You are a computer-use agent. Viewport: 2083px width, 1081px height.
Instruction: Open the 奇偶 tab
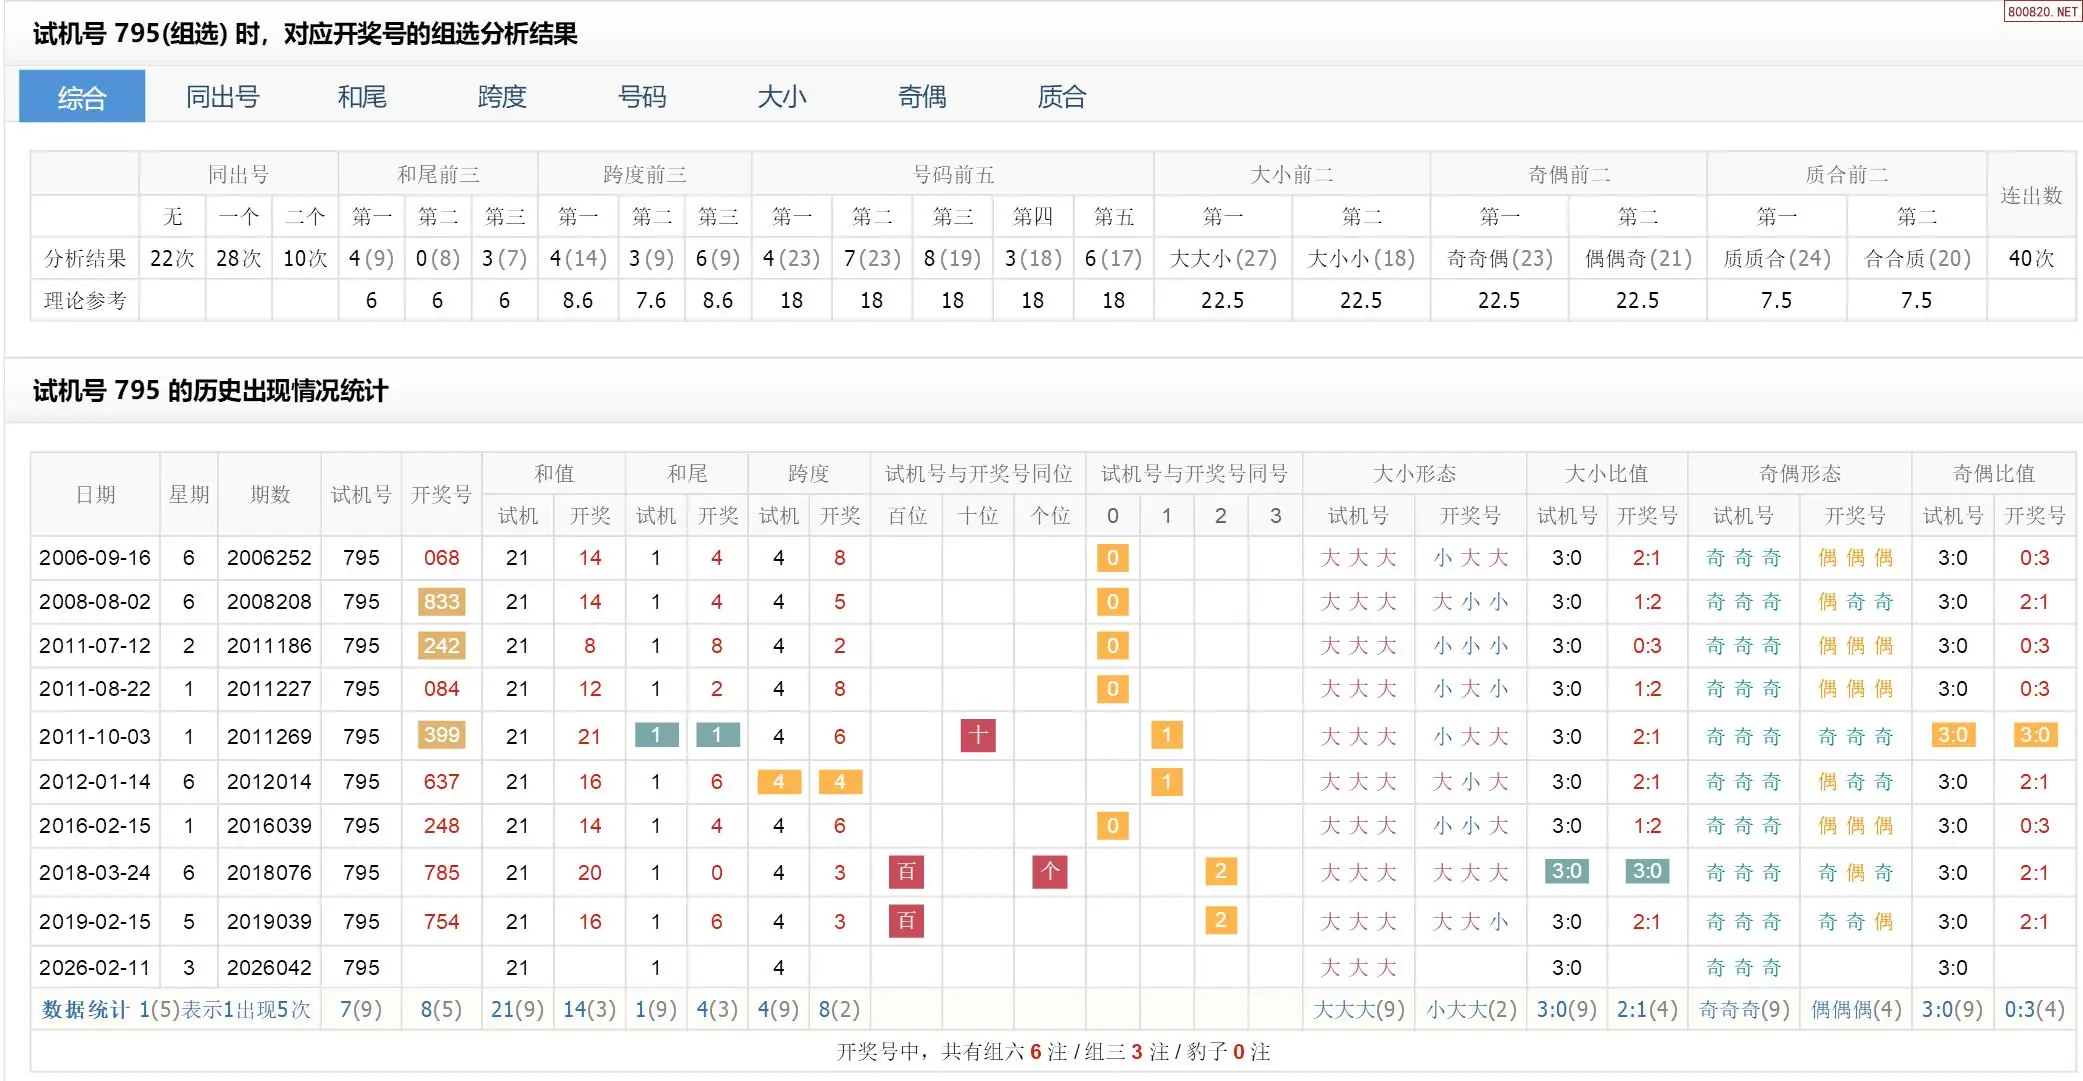coord(922,97)
